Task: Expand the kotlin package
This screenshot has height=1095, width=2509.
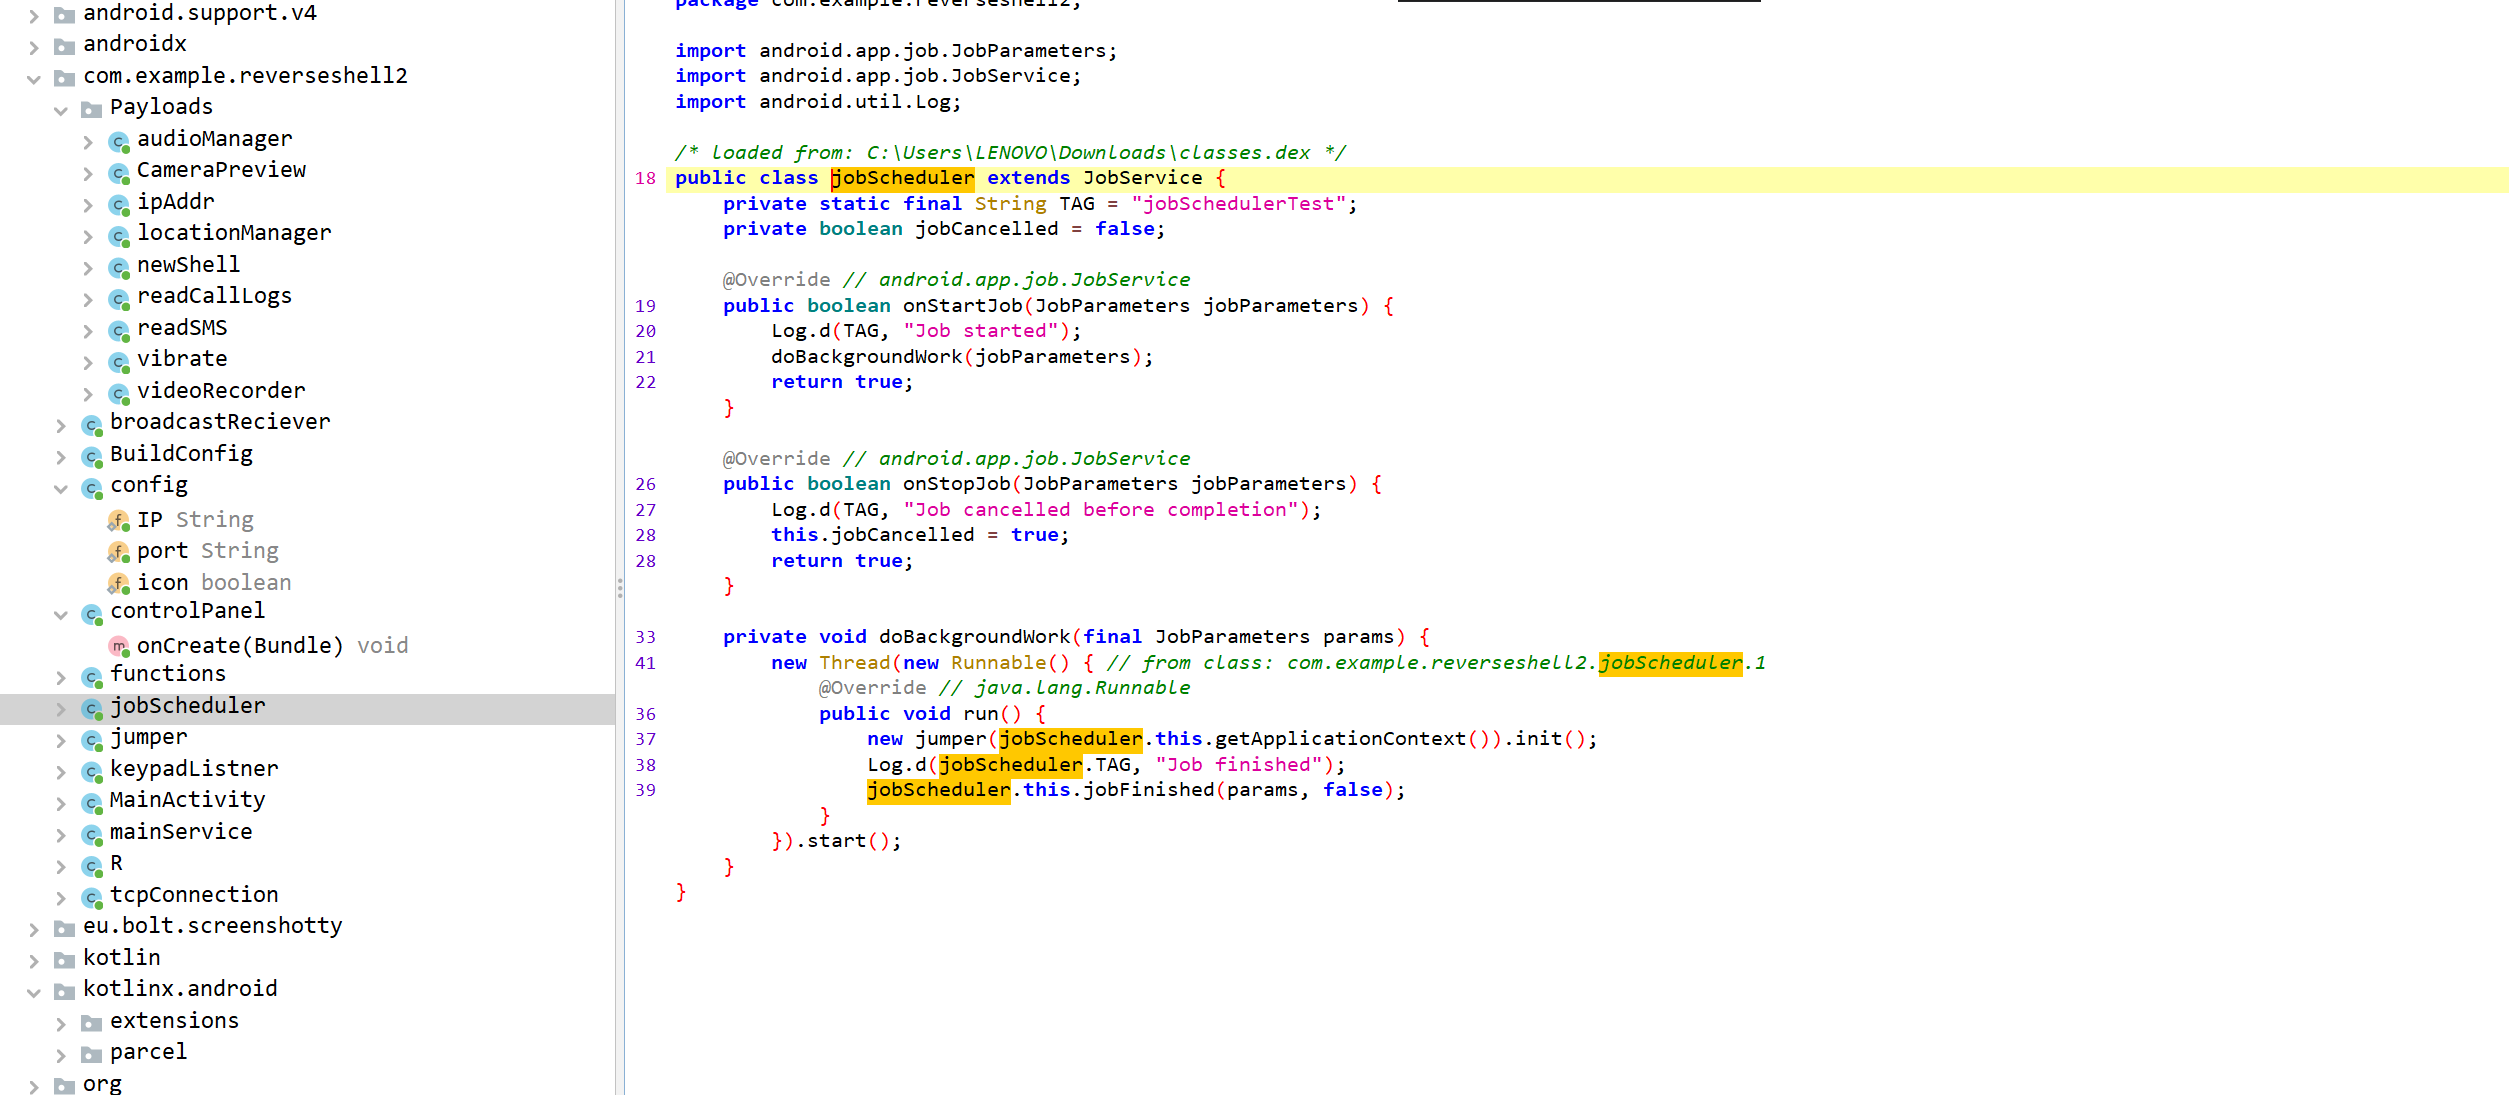Action: click(34, 961)
